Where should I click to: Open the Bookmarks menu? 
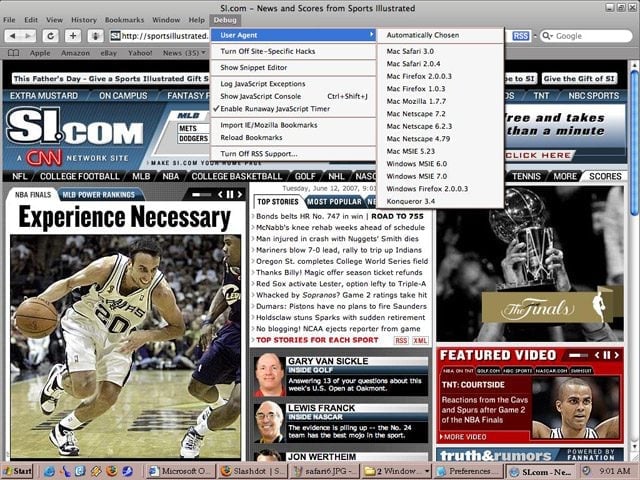point(124,20)
